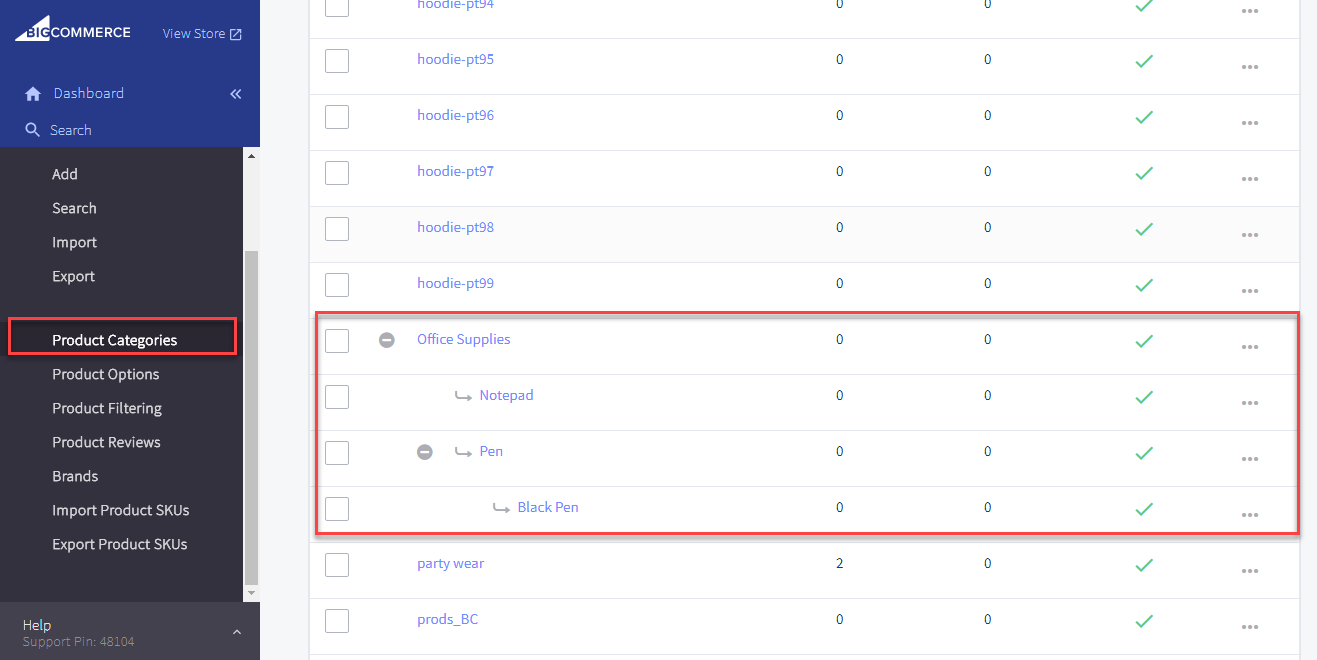
Task: Collapse the Pen subcategory
Action: [425, 452]
